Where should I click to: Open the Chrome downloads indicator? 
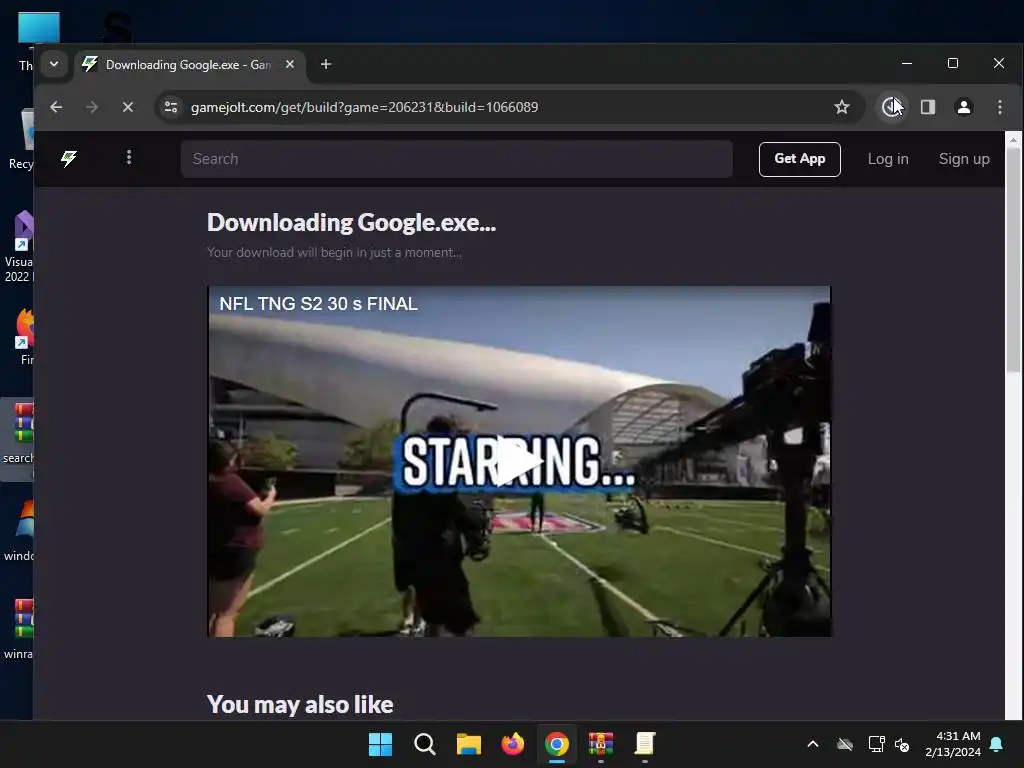[891, 107]
